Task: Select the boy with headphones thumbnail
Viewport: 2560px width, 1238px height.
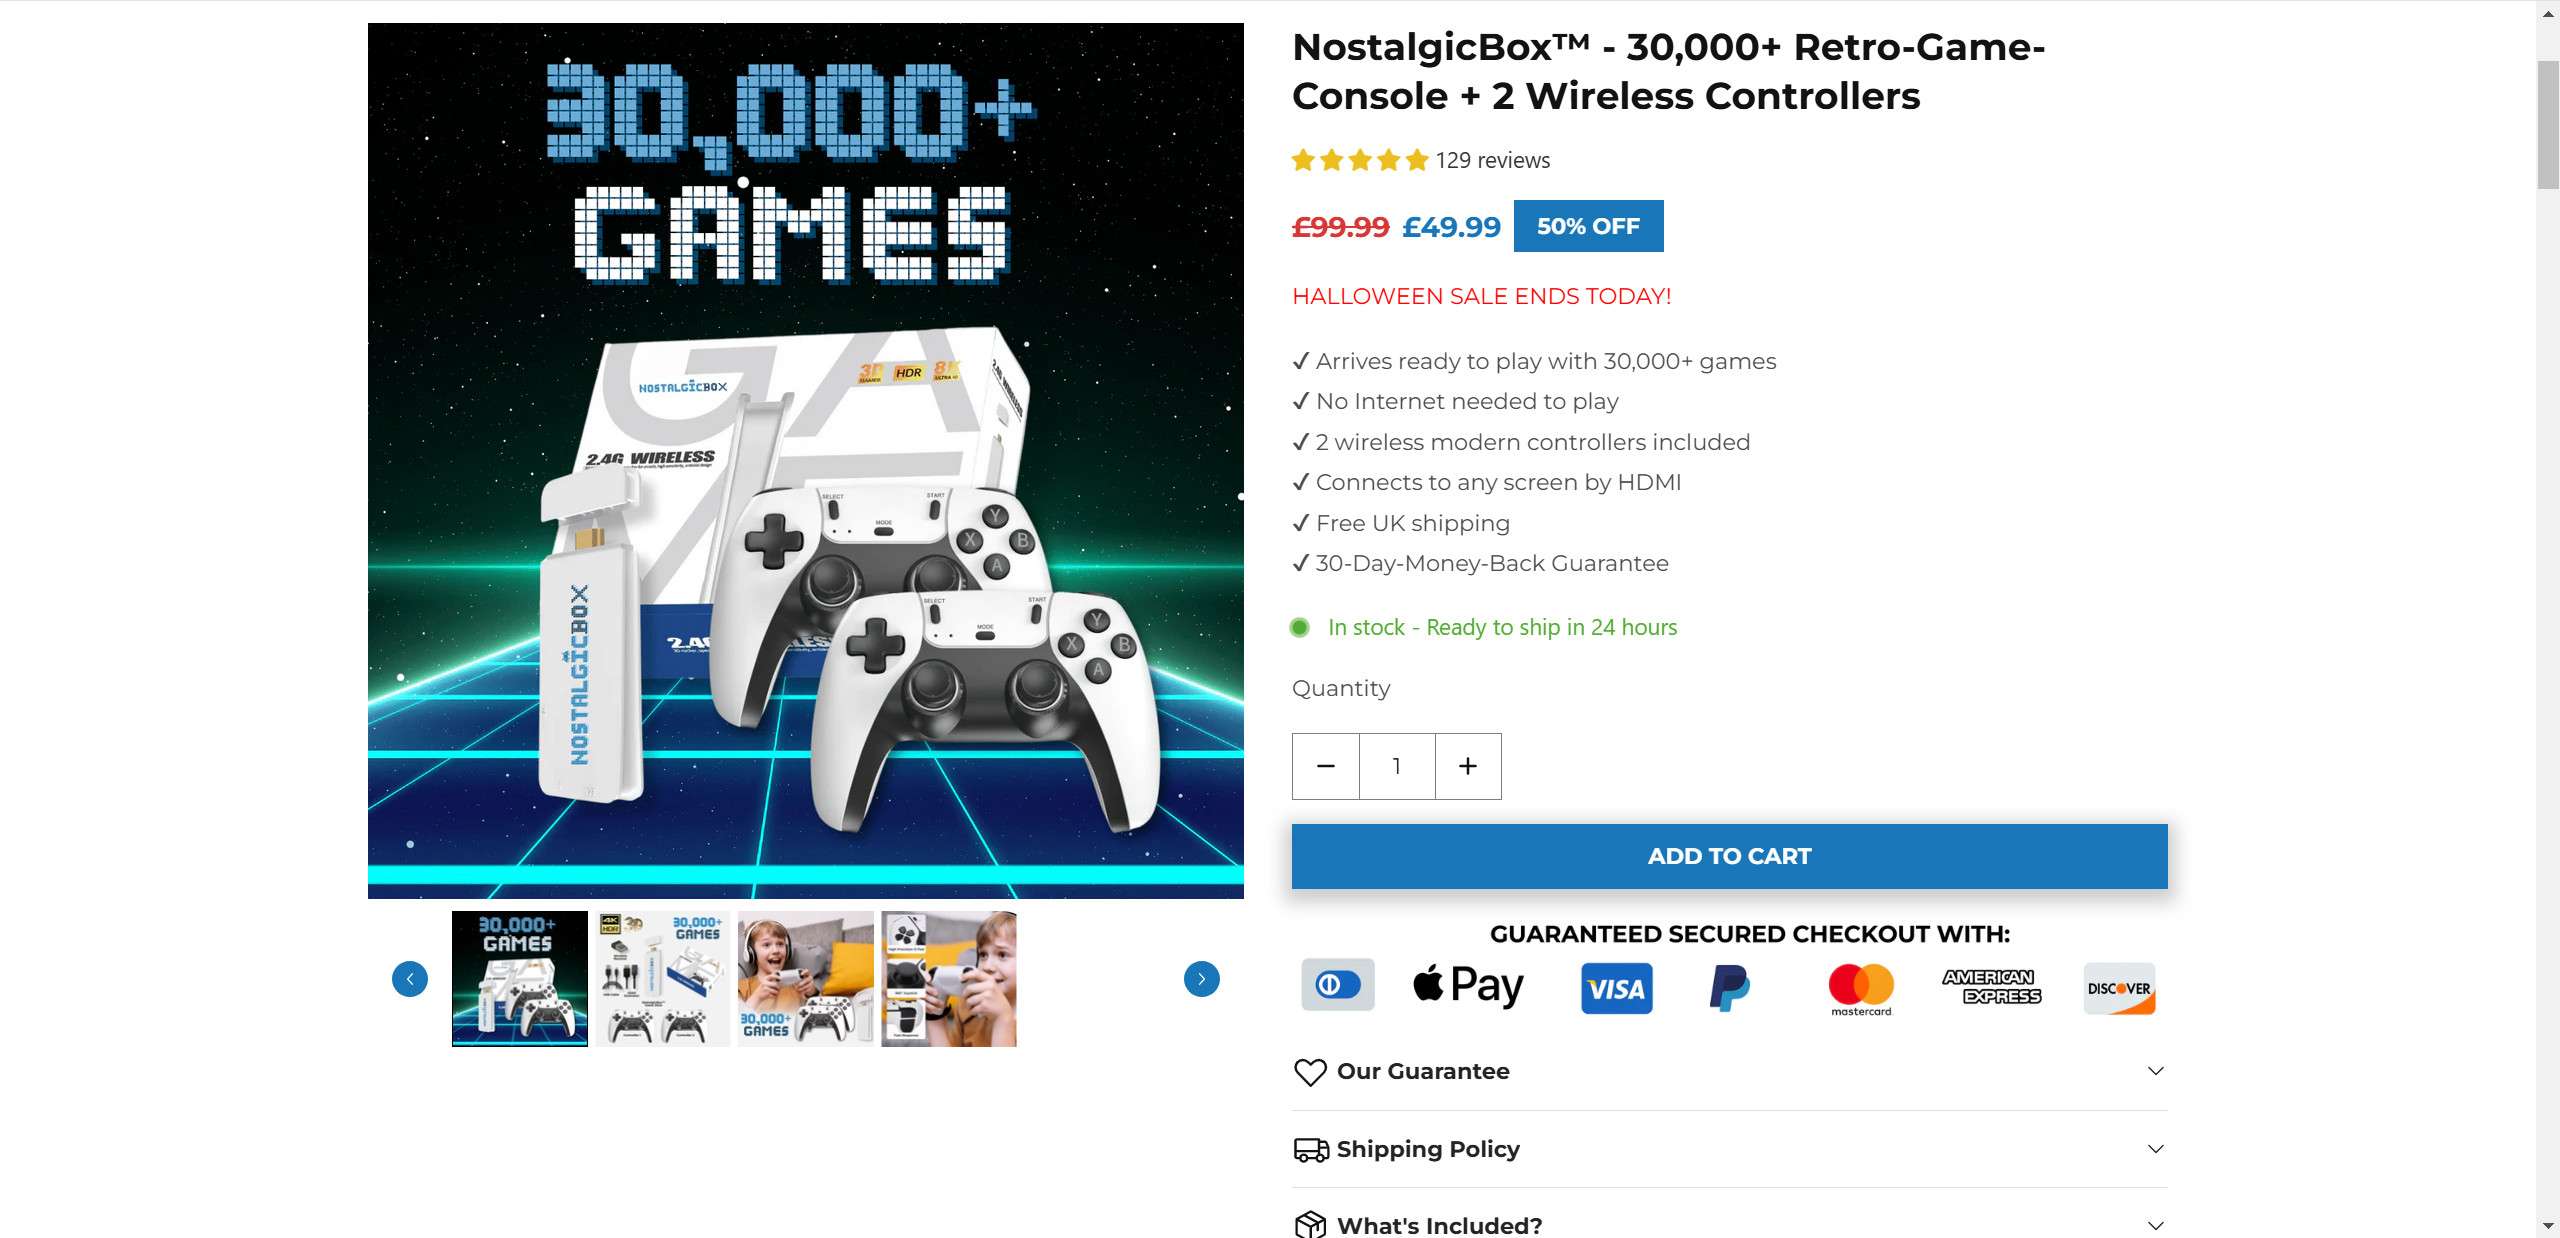Action: (805, 979)
